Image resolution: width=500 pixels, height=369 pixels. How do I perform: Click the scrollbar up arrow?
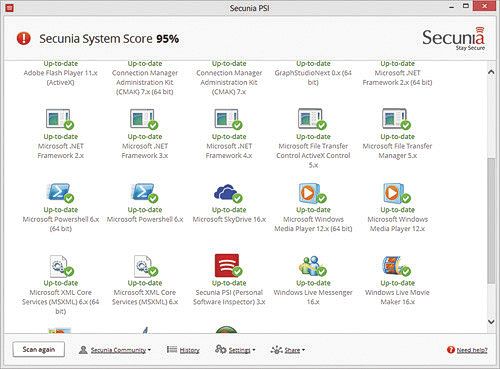[491, 72]
